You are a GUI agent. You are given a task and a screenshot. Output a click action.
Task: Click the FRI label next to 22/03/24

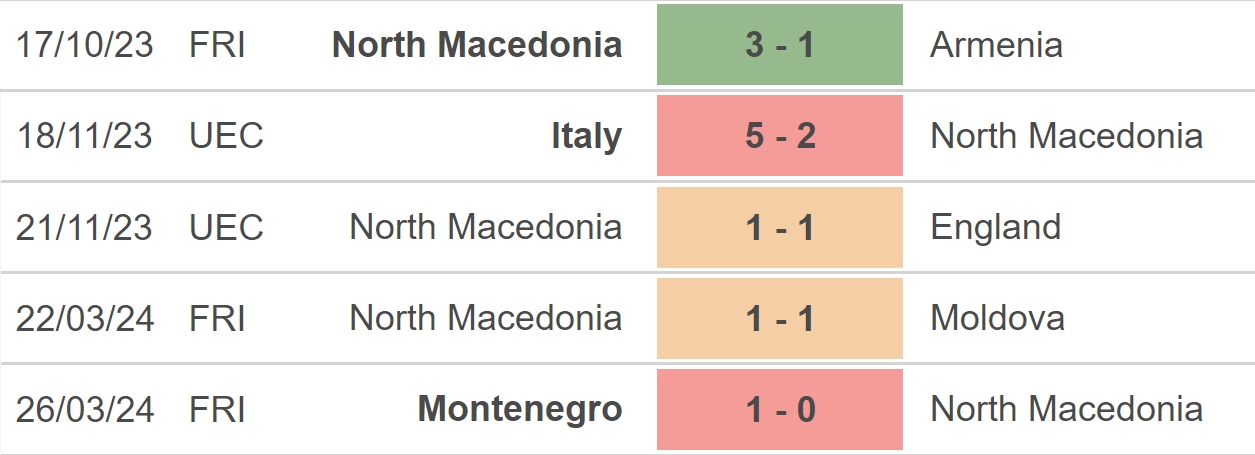tap(216, 318)
